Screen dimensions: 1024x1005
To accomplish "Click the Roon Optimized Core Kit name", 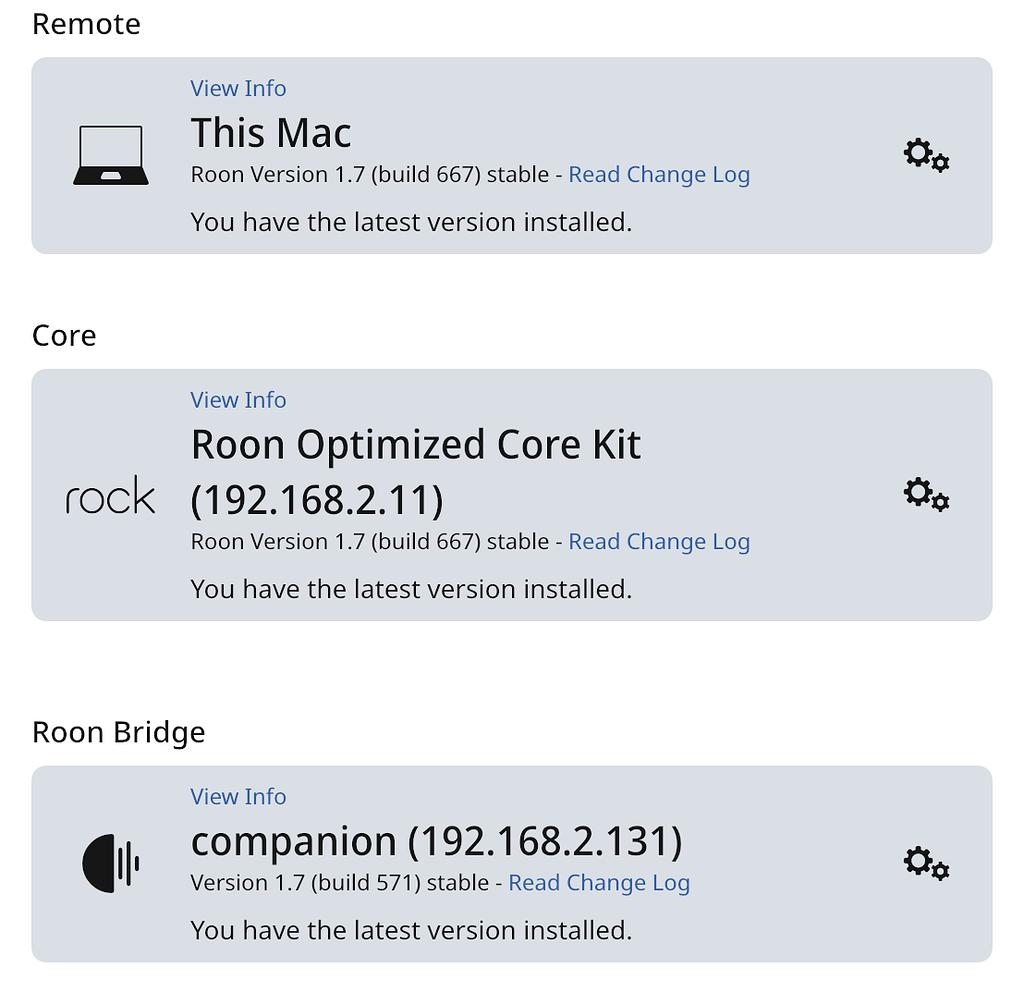I will tap(416, 444).
